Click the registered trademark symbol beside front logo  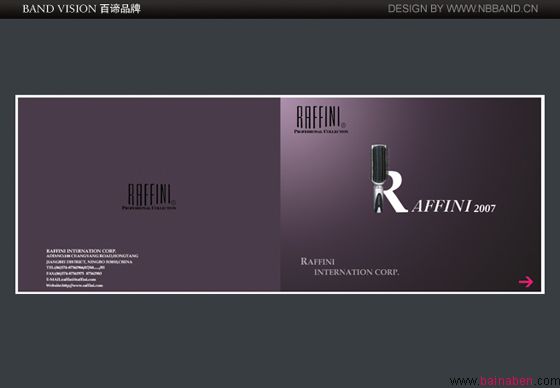pyautogui.click(x=344, y=125)
